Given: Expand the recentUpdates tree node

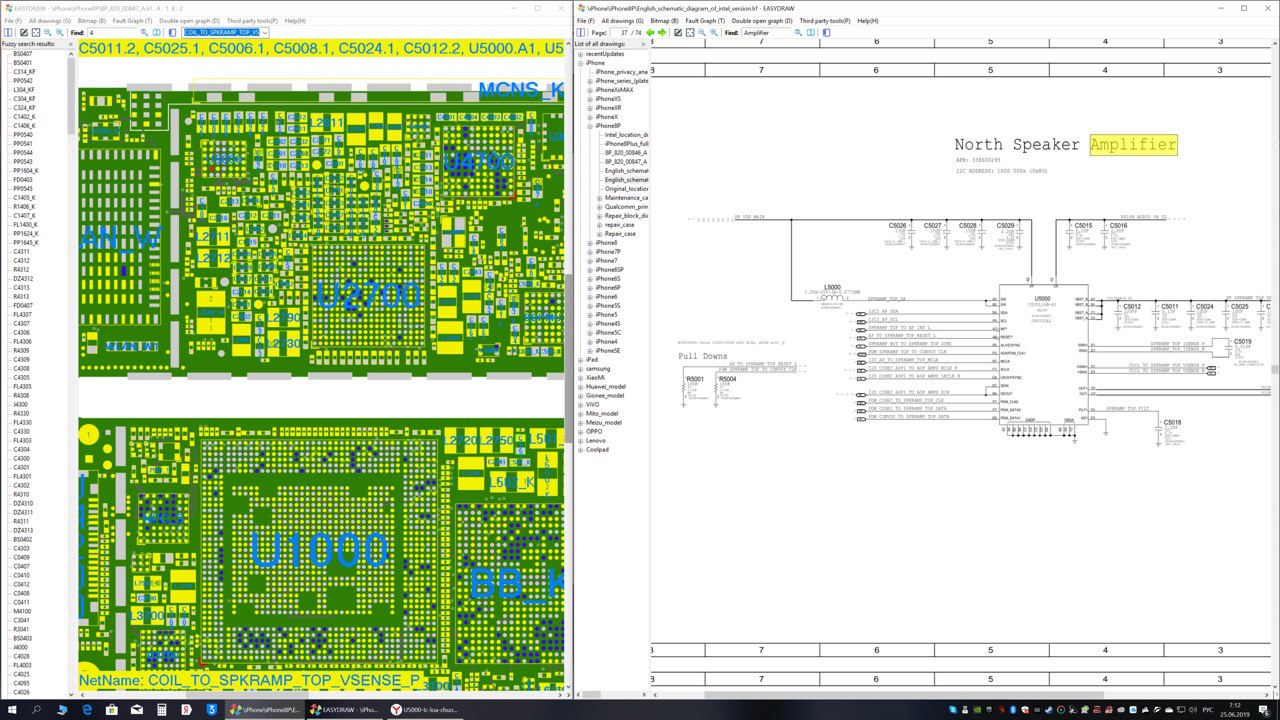Looking at the screenshot, I should (581, 54).
